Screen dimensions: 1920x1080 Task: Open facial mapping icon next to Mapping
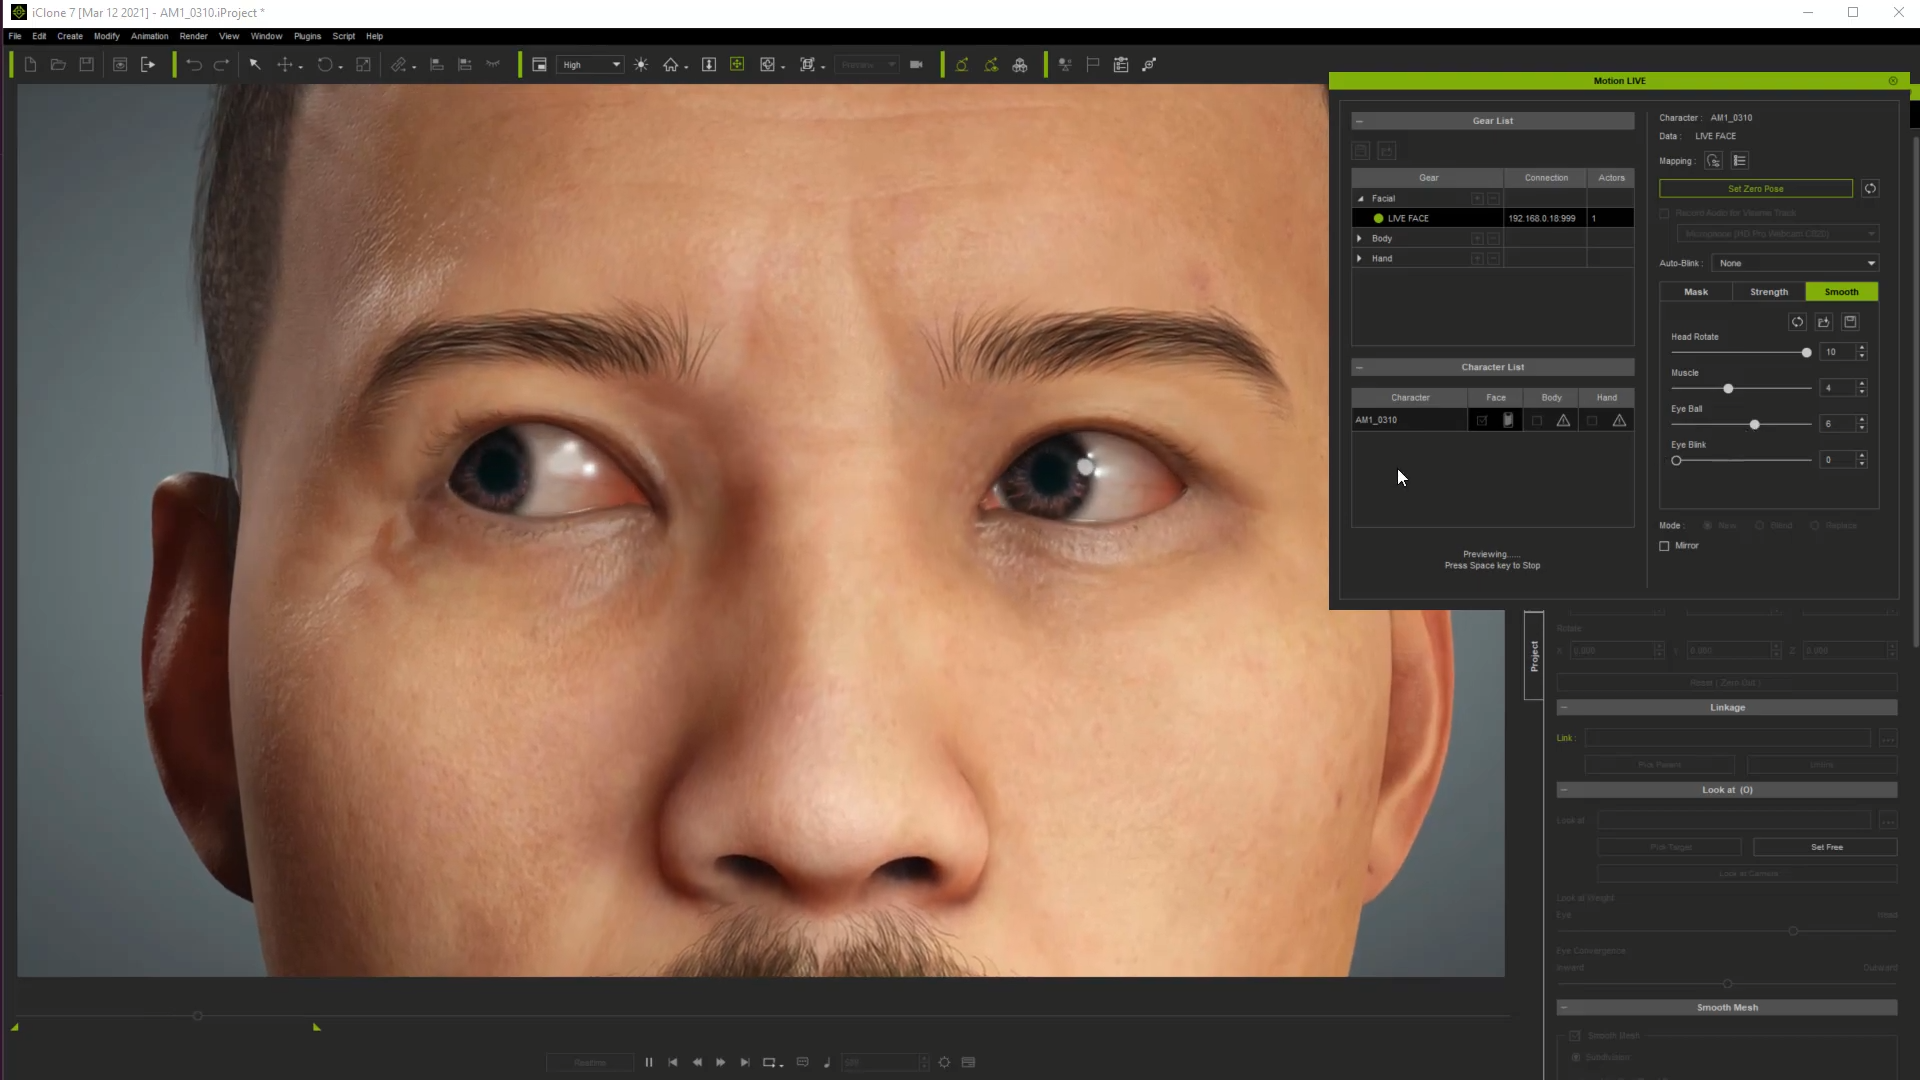(1714, 161)
